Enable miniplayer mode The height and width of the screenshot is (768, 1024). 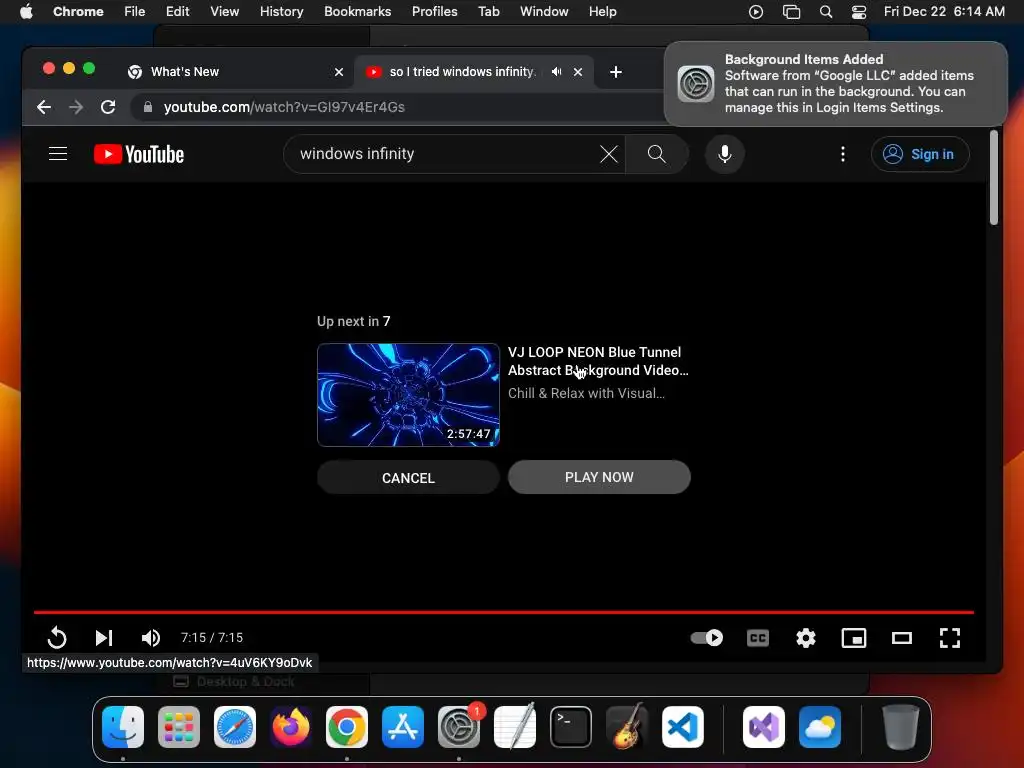tap(854, 637)
